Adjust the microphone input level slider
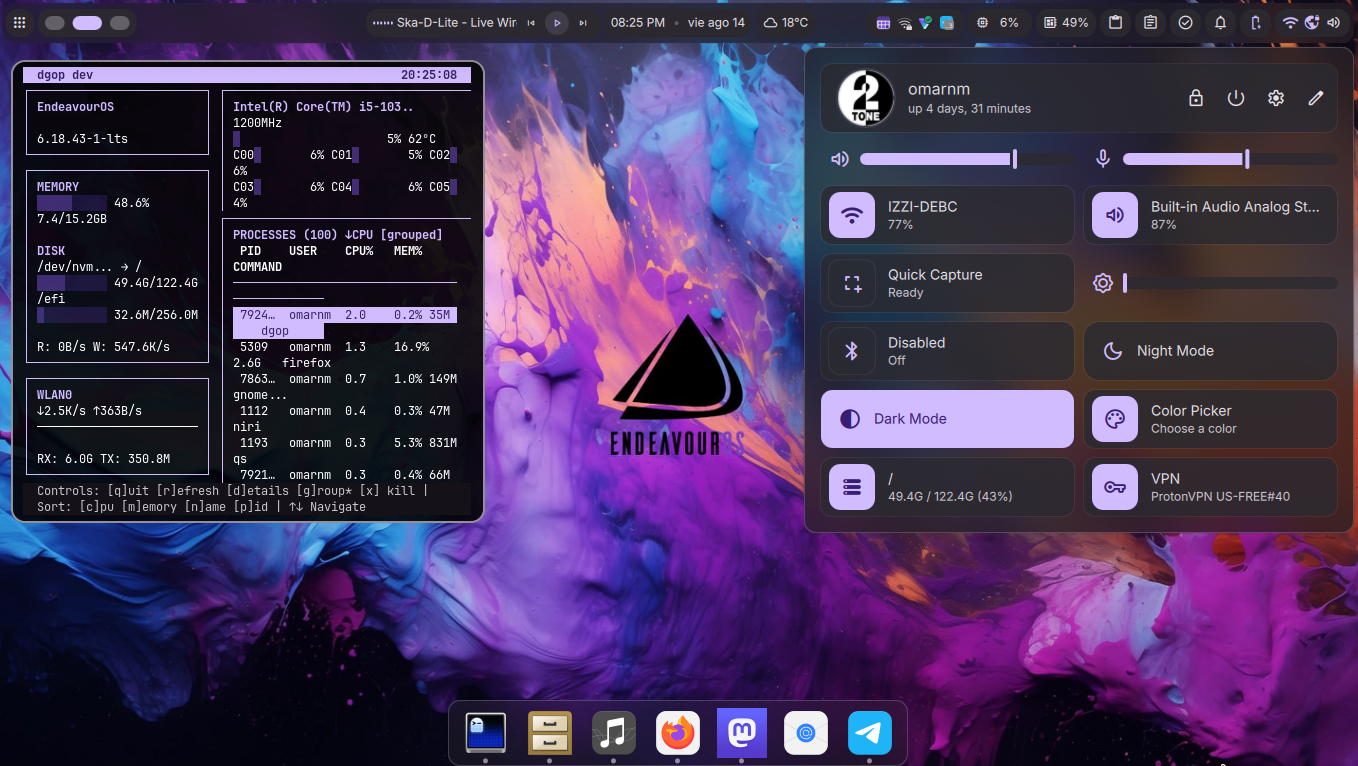Screen dimensions: 1358x766 (1230, 159)
